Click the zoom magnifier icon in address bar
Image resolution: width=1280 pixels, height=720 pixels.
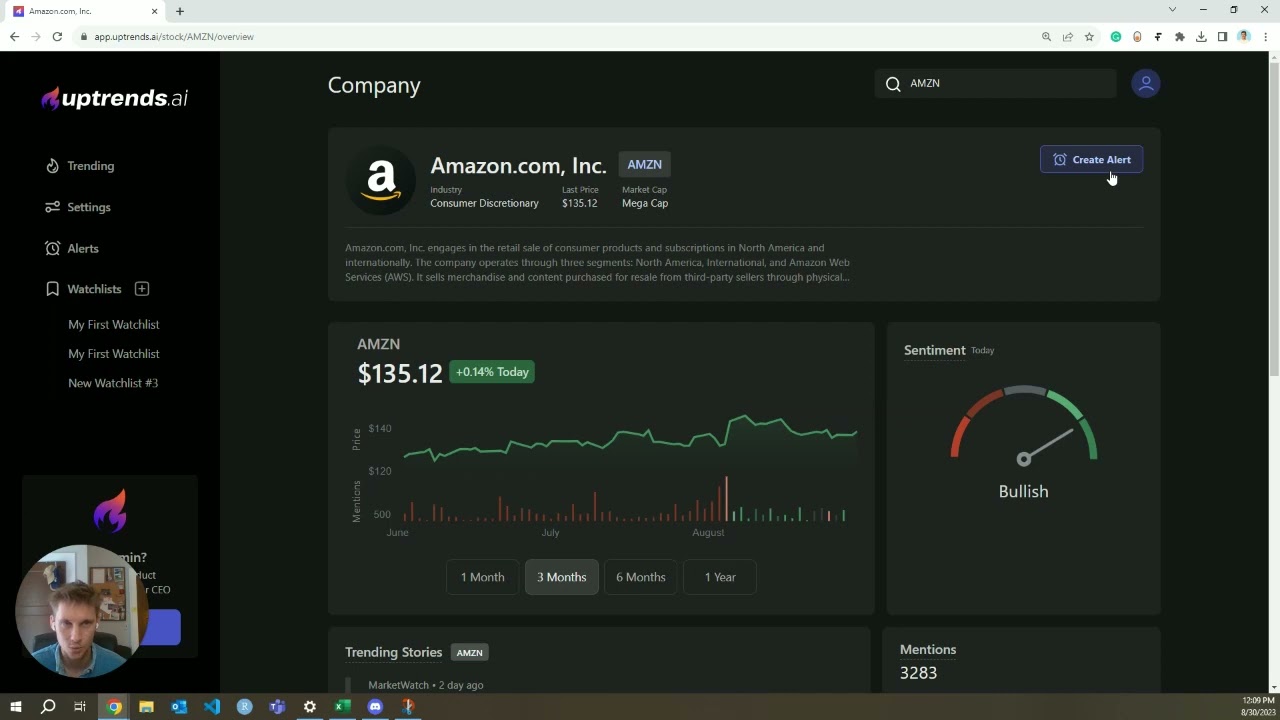[x=1046, y=37]
